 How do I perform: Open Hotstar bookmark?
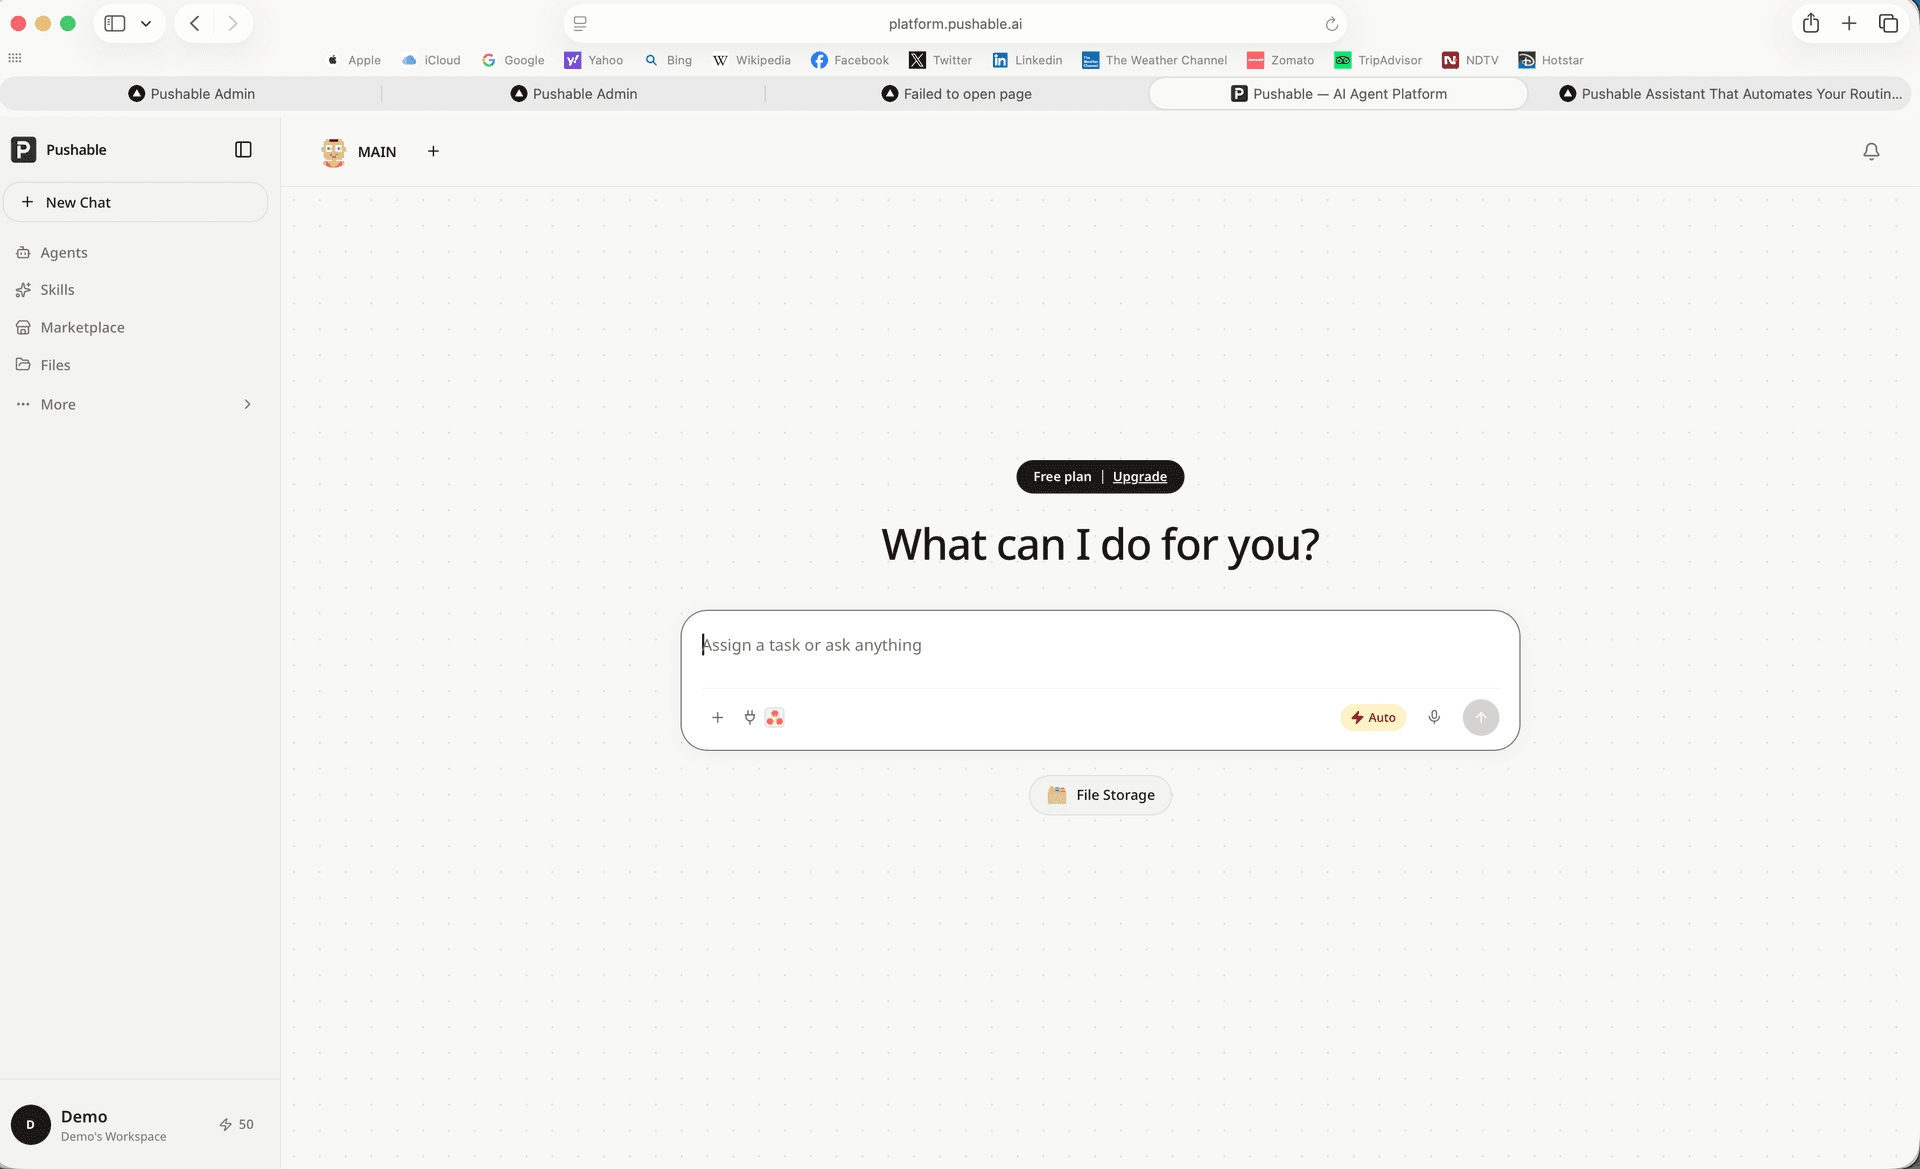1550,60
